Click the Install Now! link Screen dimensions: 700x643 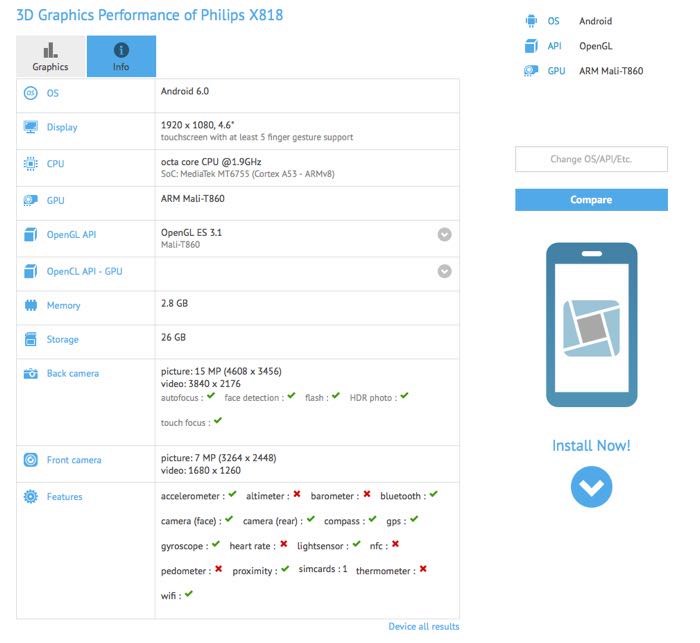point(592,446)
